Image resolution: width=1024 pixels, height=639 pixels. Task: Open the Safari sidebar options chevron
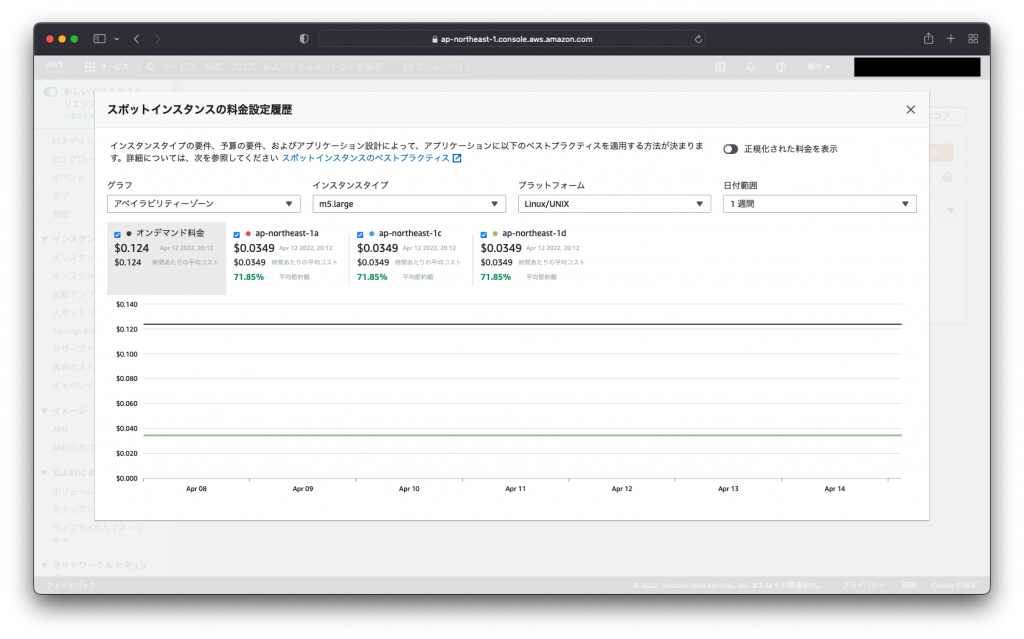click(117, 39)
